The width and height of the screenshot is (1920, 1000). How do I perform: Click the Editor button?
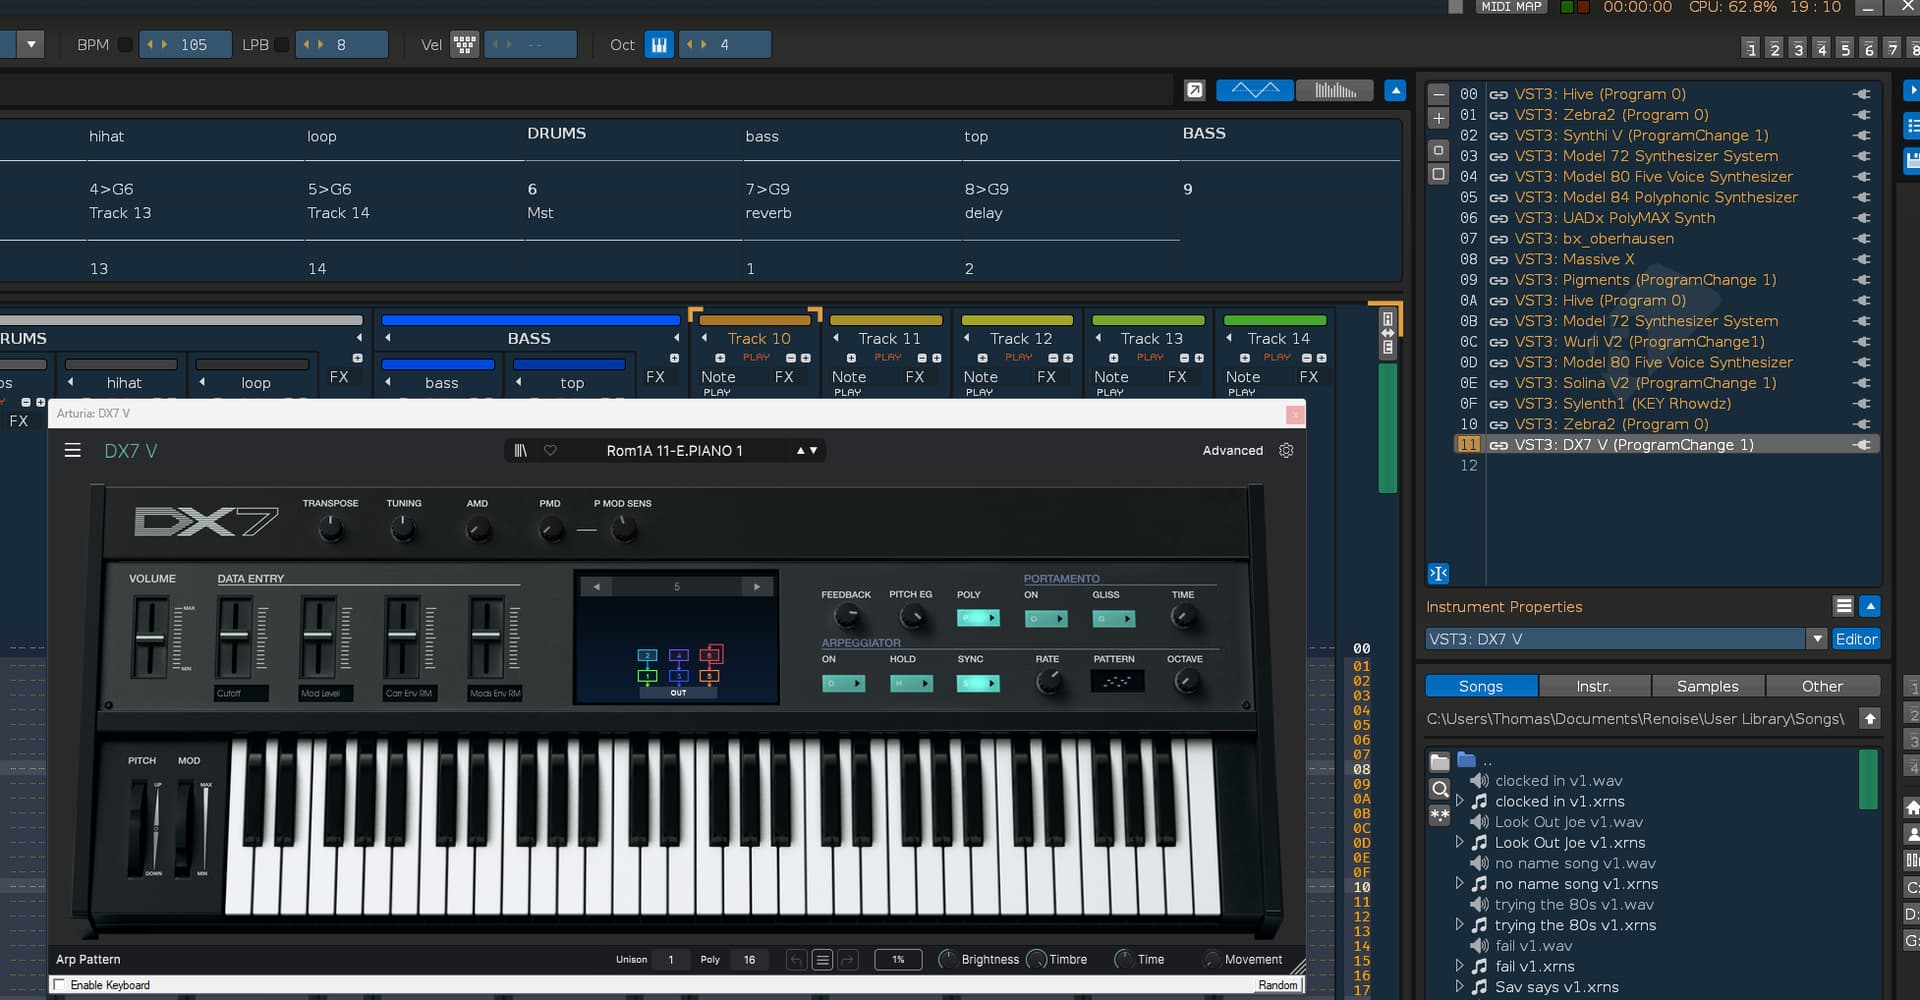tap(1856, 639)
